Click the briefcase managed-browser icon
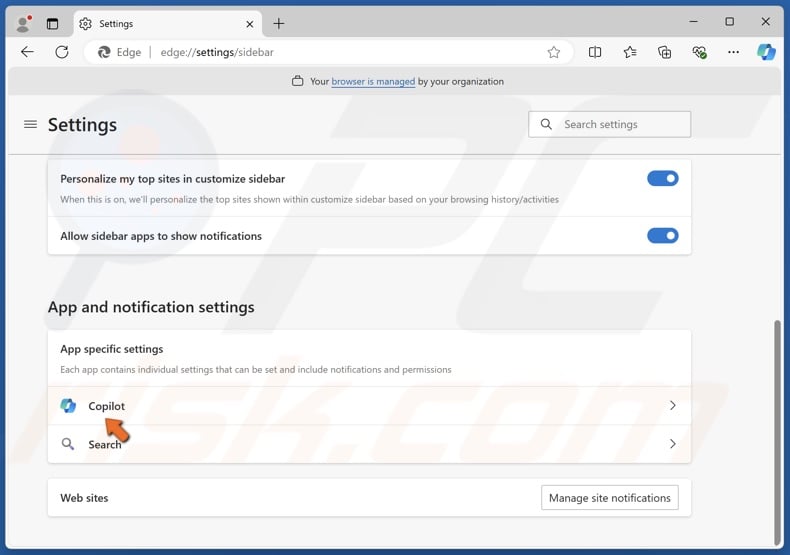The width and height of the screenshot is (790, 555). click(298, 81)
